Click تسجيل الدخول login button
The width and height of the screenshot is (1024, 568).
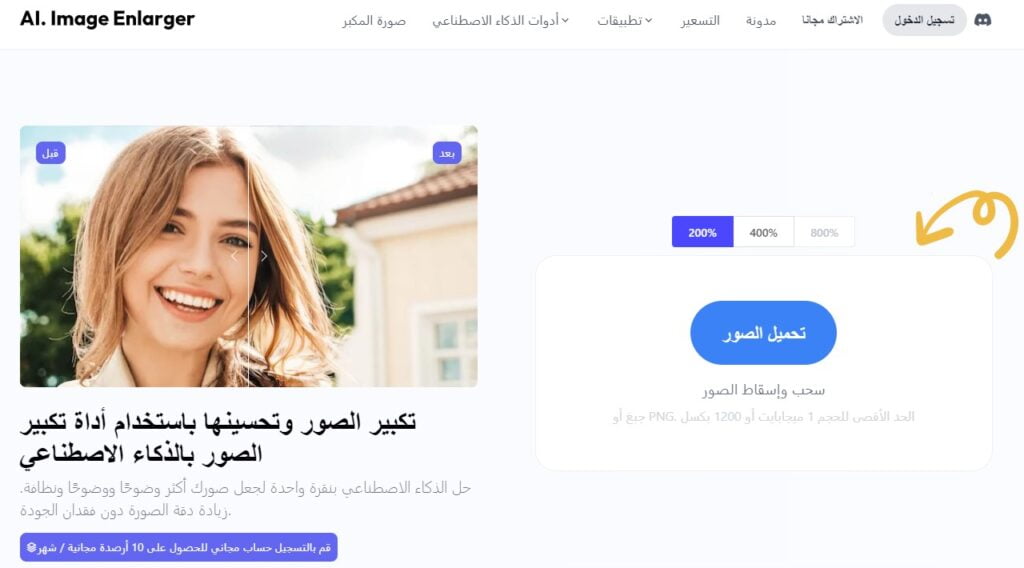pyautogui.click(x=924, y=20)
